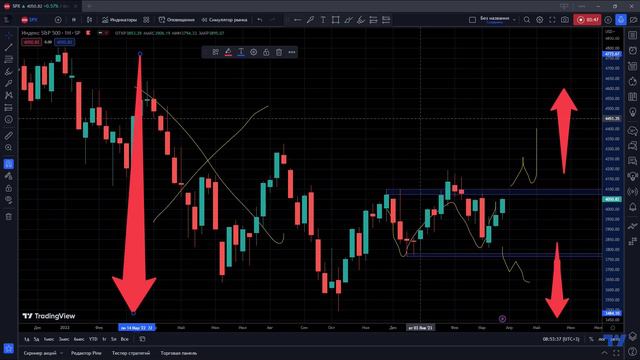Click the layout setup square icon
640x360 pixels.
click(x=472, y=20)
